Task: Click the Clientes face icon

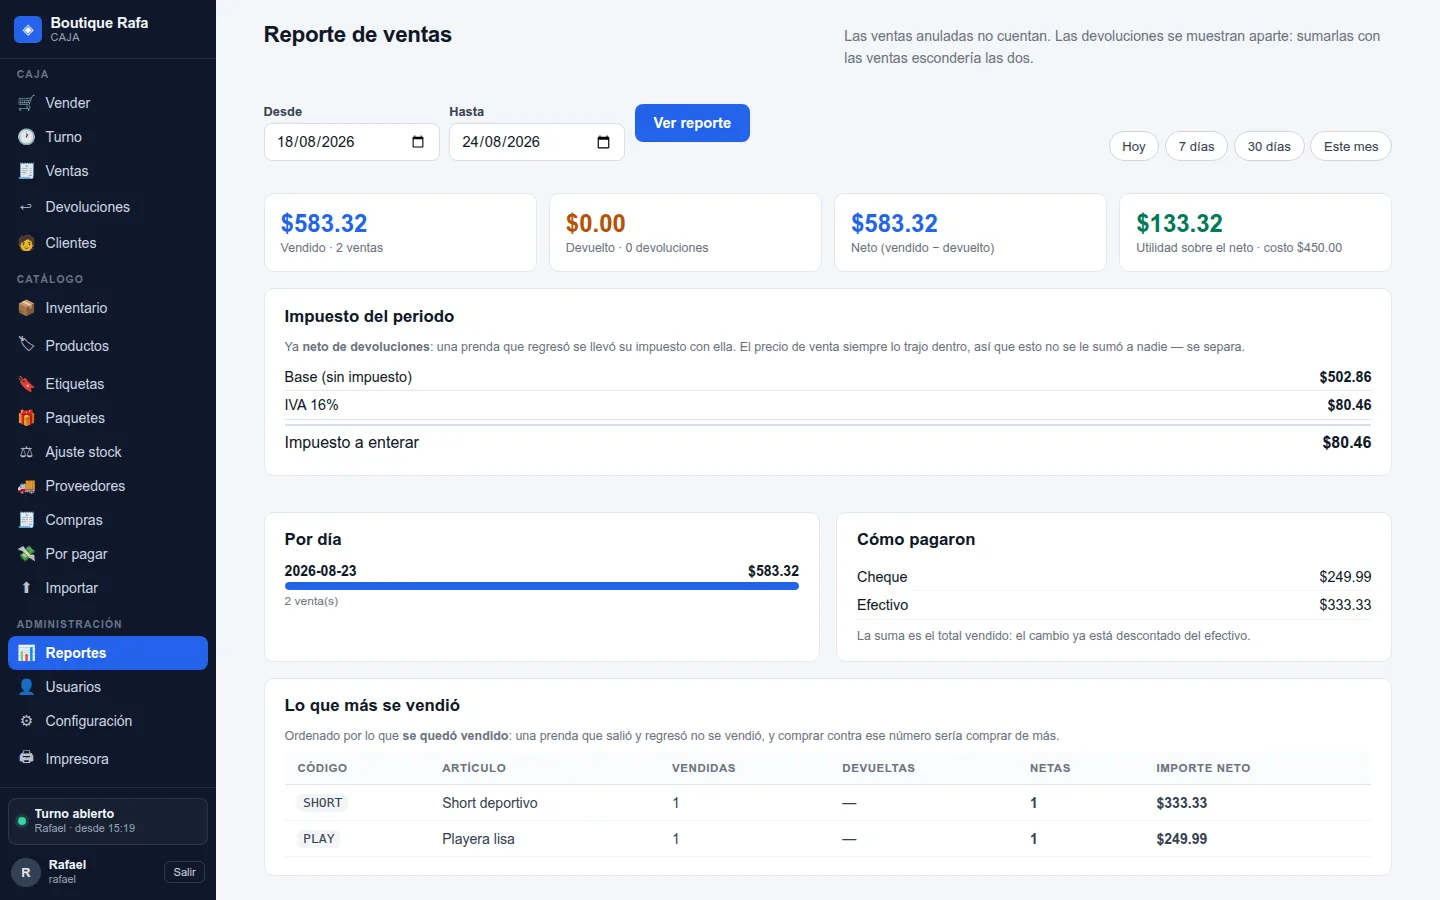Action: [x=27, y=243]
